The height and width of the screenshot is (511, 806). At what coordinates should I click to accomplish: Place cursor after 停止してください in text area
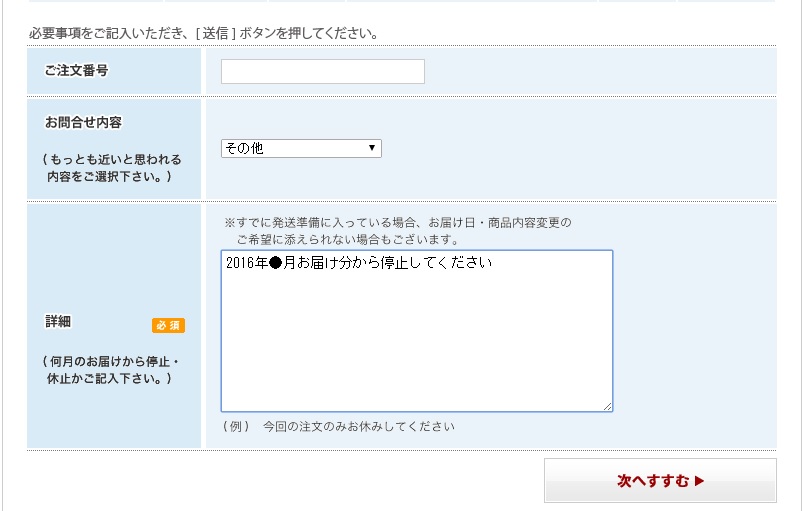493,263
